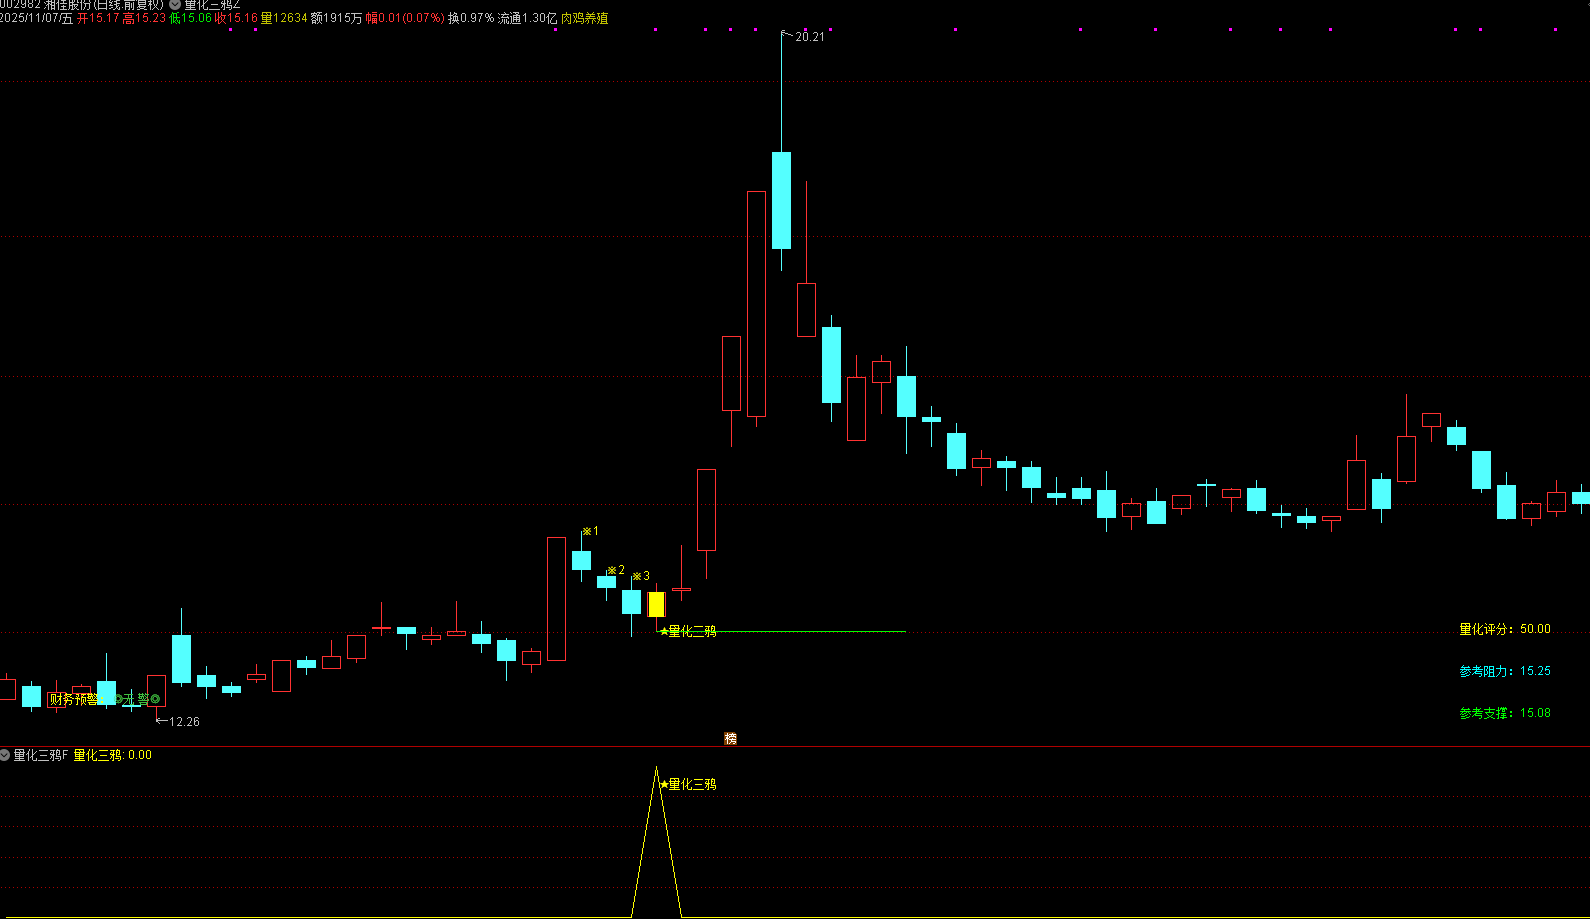Screen dimensions: 1590x919
Task: Click the 低15.06 low price value
Action: 191,18
